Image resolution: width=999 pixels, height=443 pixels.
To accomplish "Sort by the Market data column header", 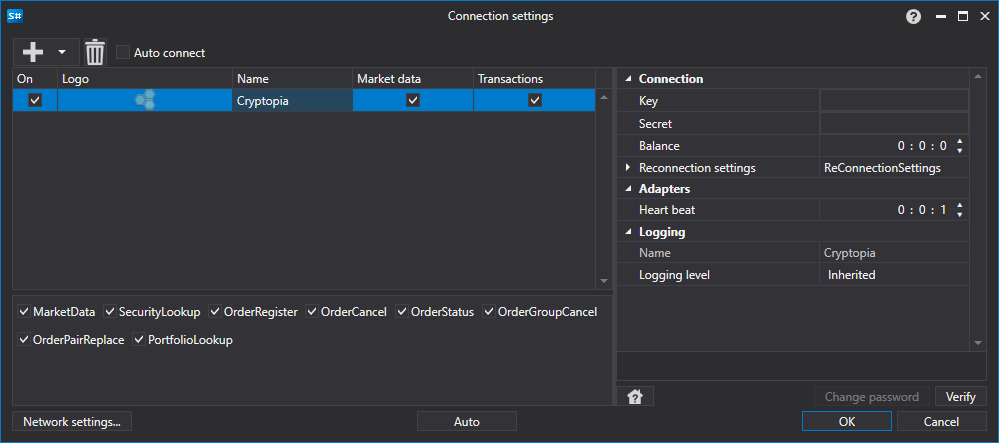I will pos(413,78).
